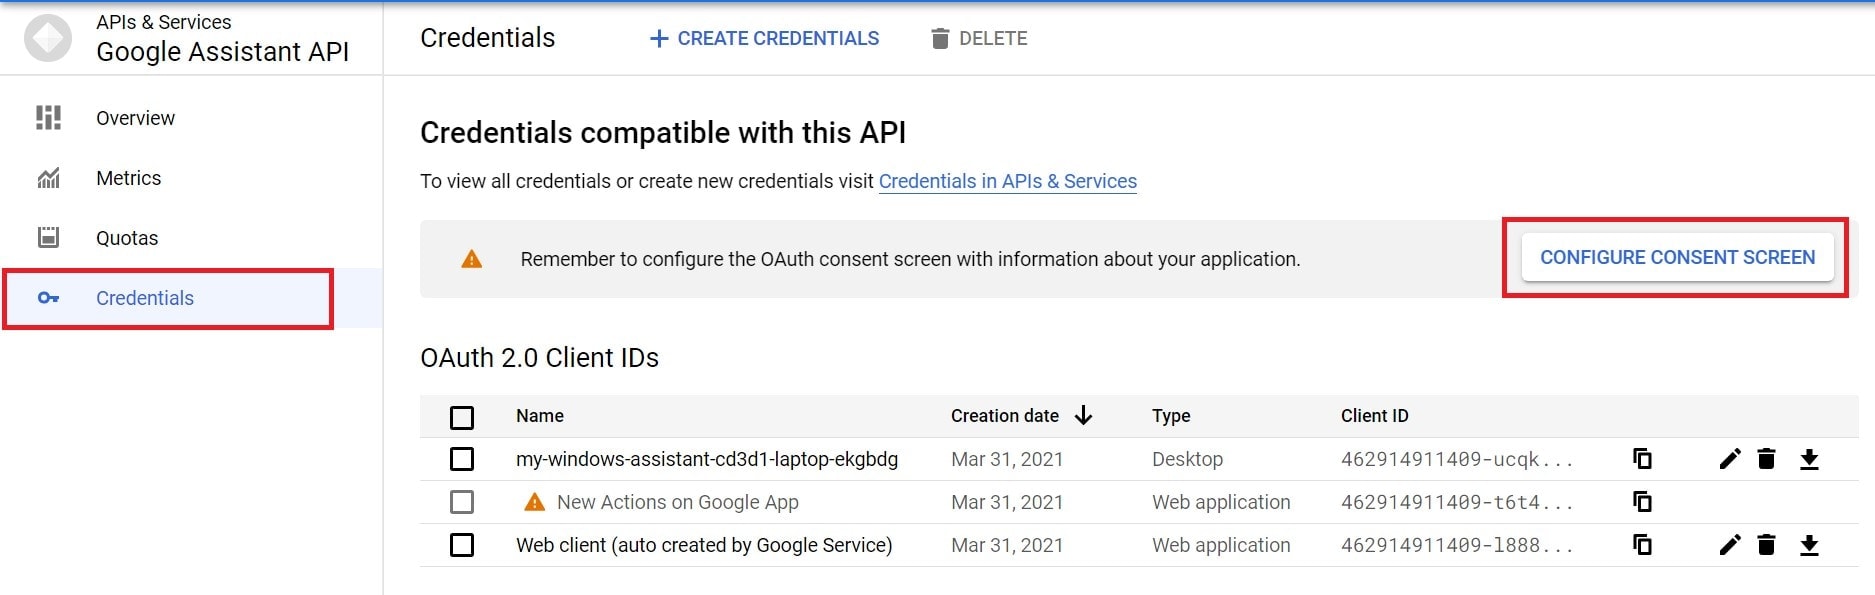Click New Actions on Google App name
The image size is (1875, 595).
click(x=678, y=502)
